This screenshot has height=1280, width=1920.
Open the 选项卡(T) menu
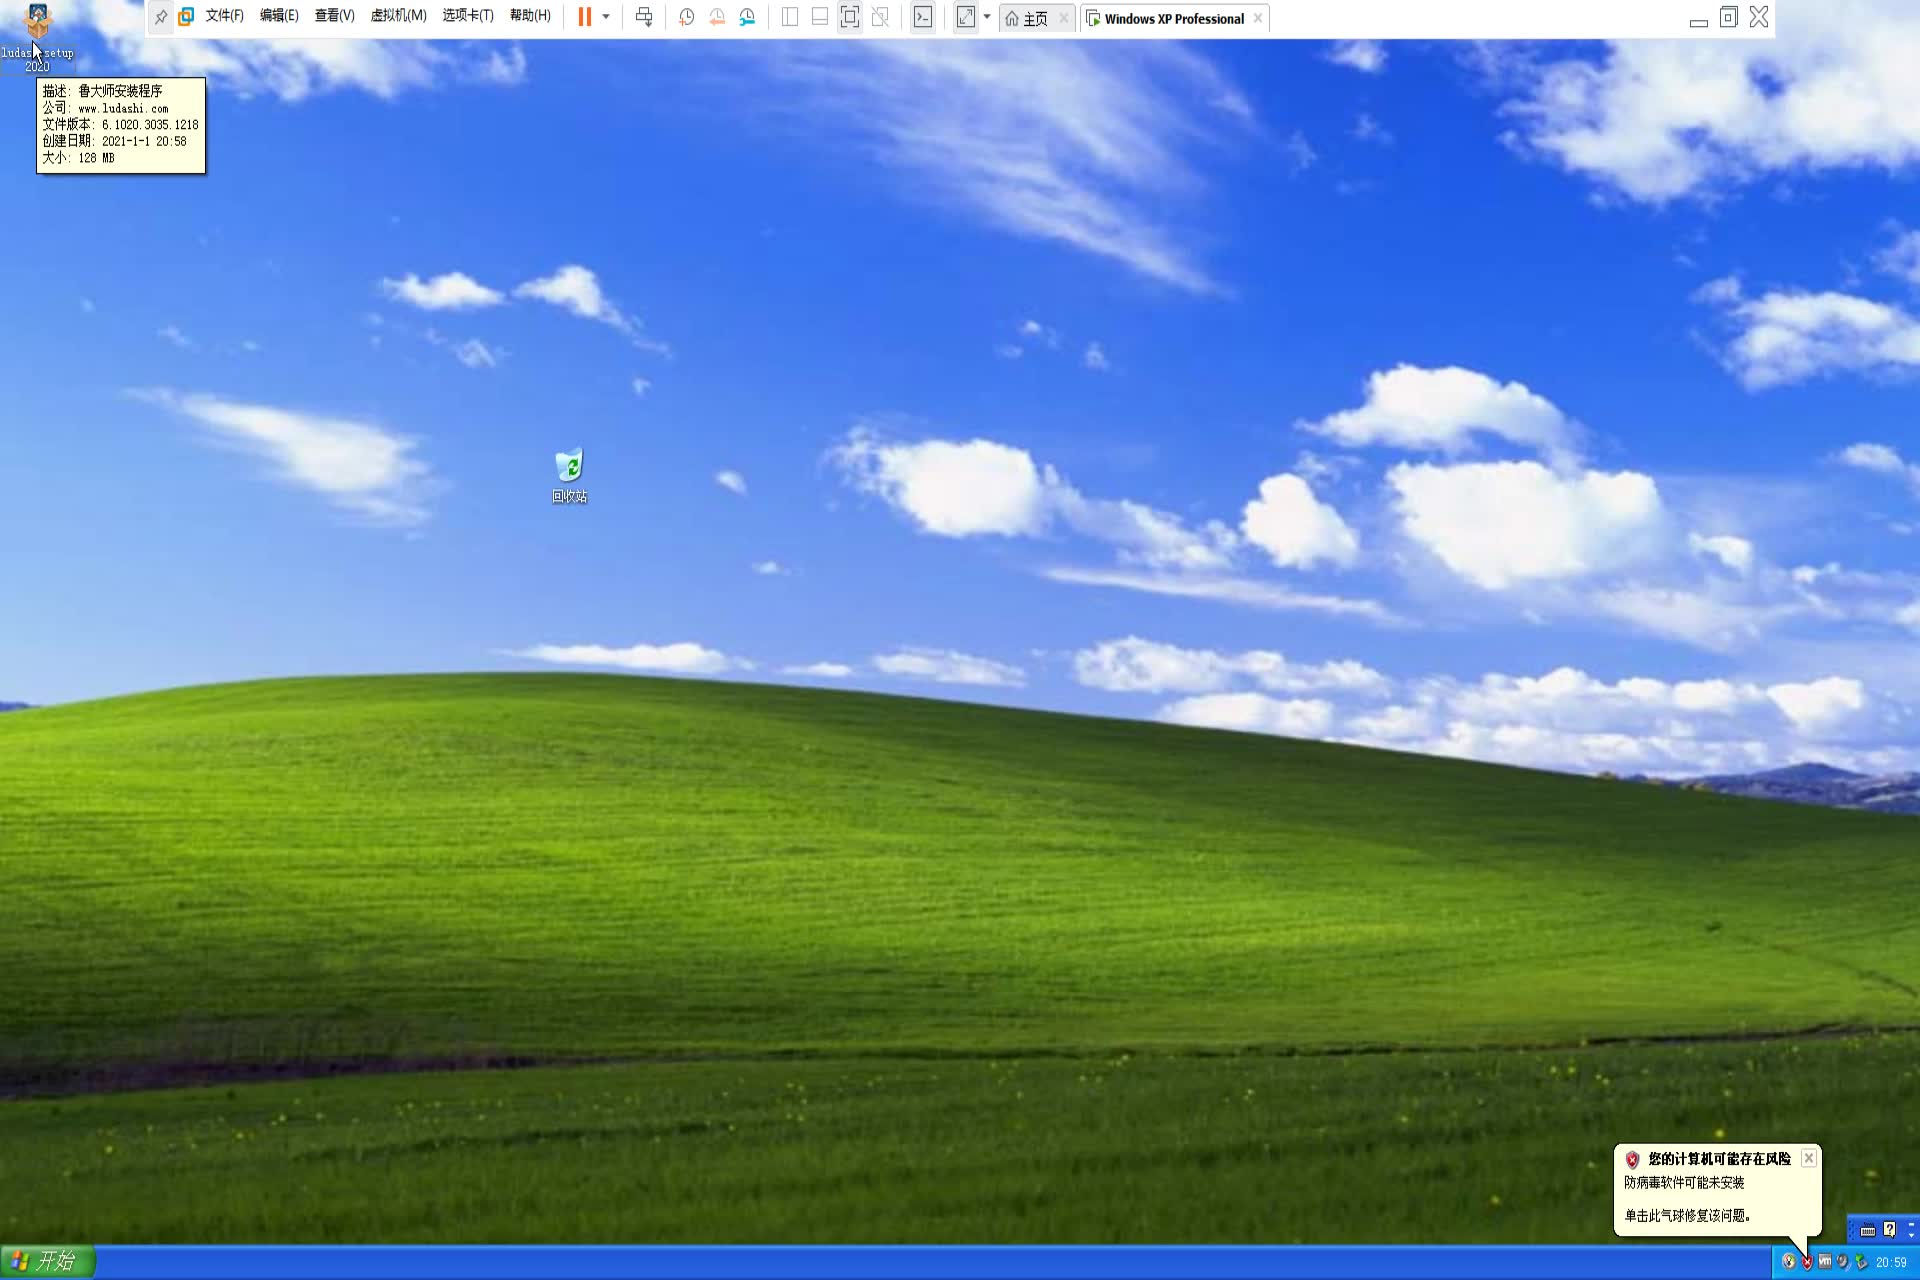pyautogui.click(x=468, y=16)
